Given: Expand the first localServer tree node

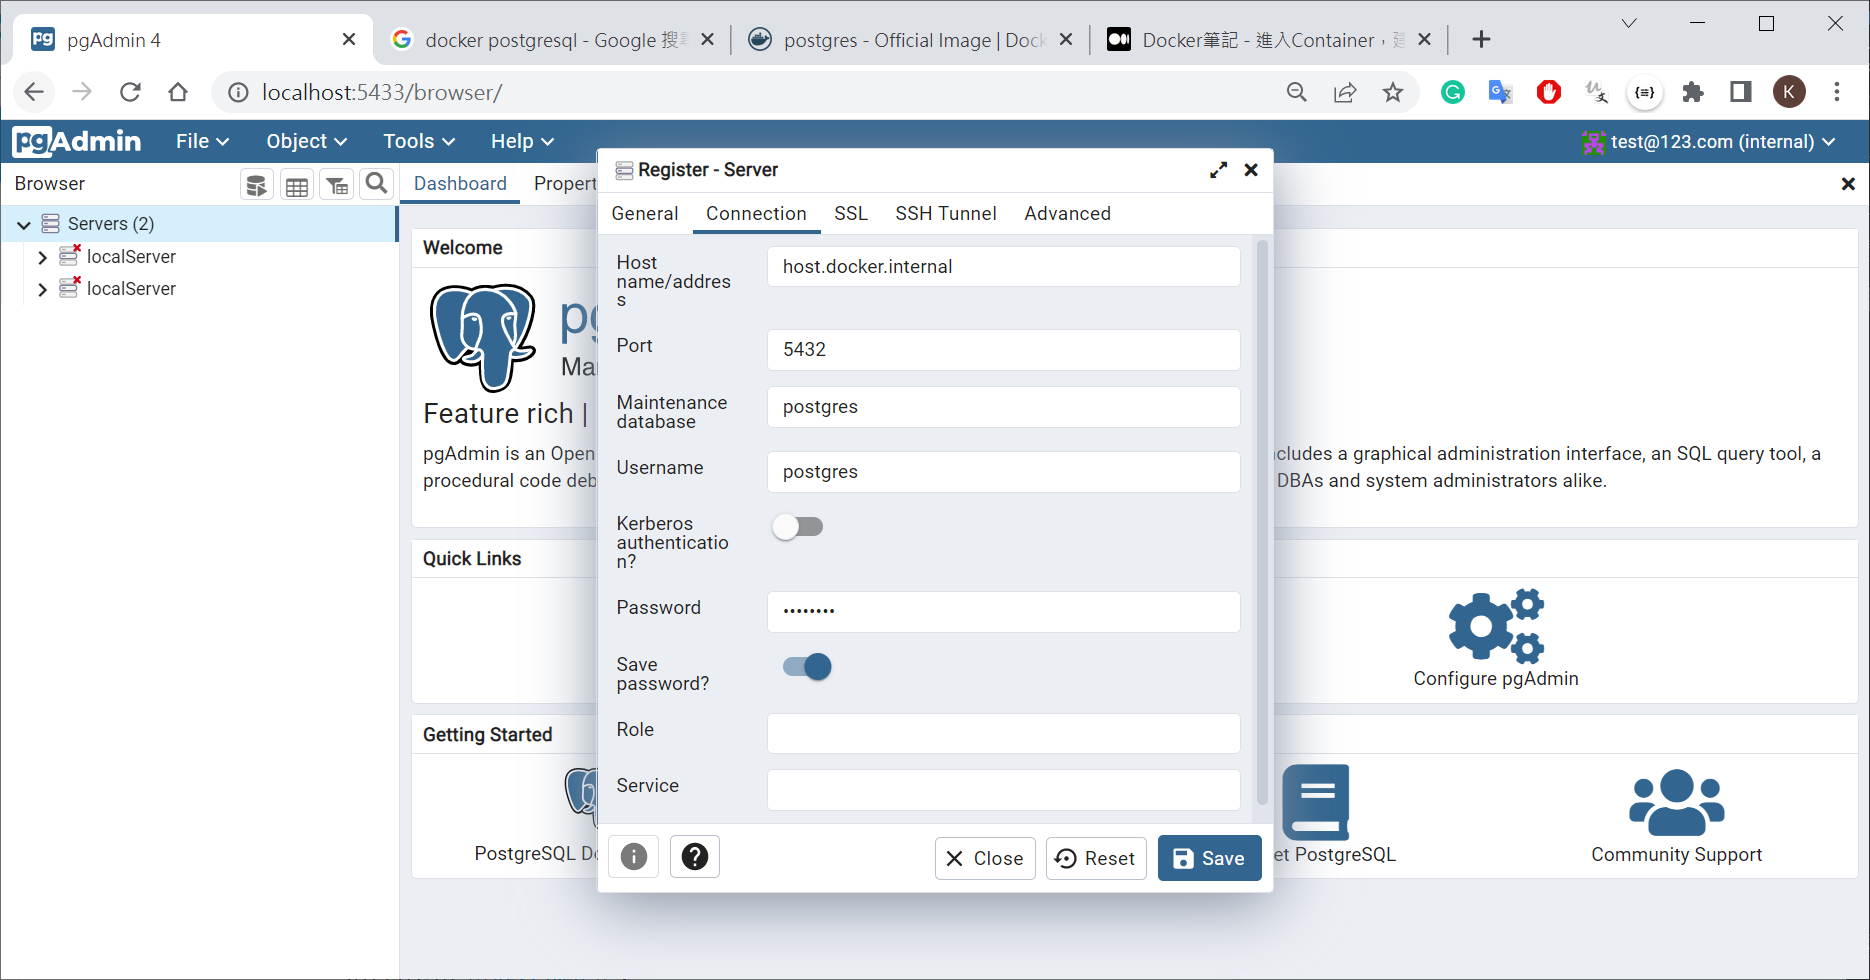Looking at the screenshot, I should click(42, 257).
